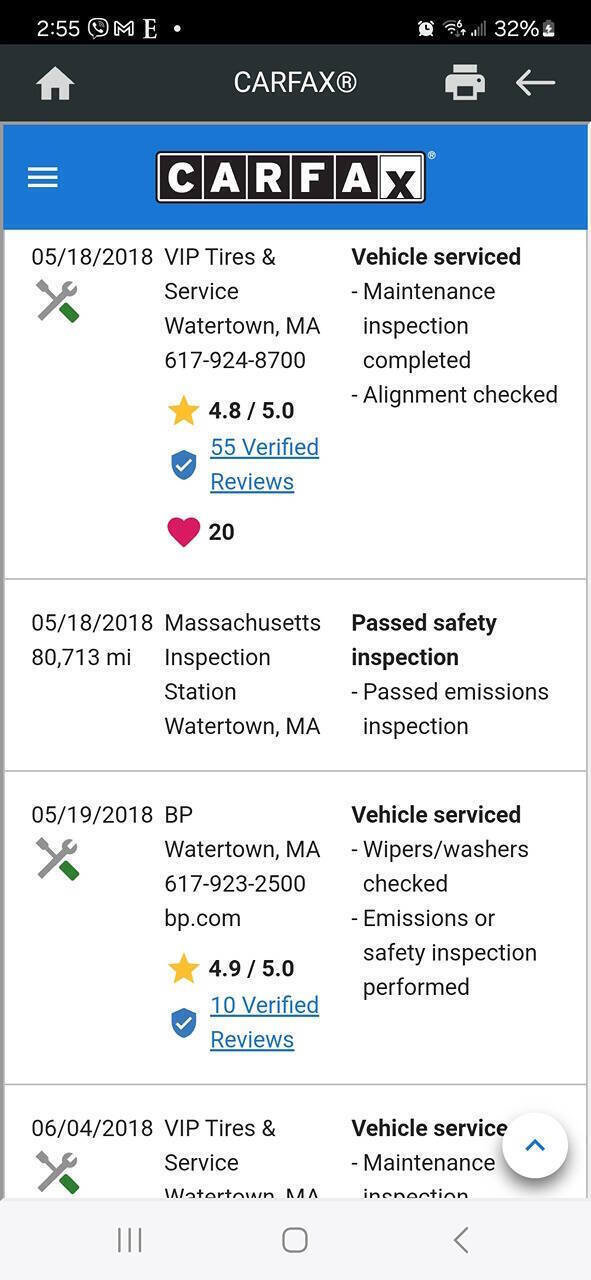
Task: Tap the star next to 4.8 / 5.0
Action: tap(183, 410)
